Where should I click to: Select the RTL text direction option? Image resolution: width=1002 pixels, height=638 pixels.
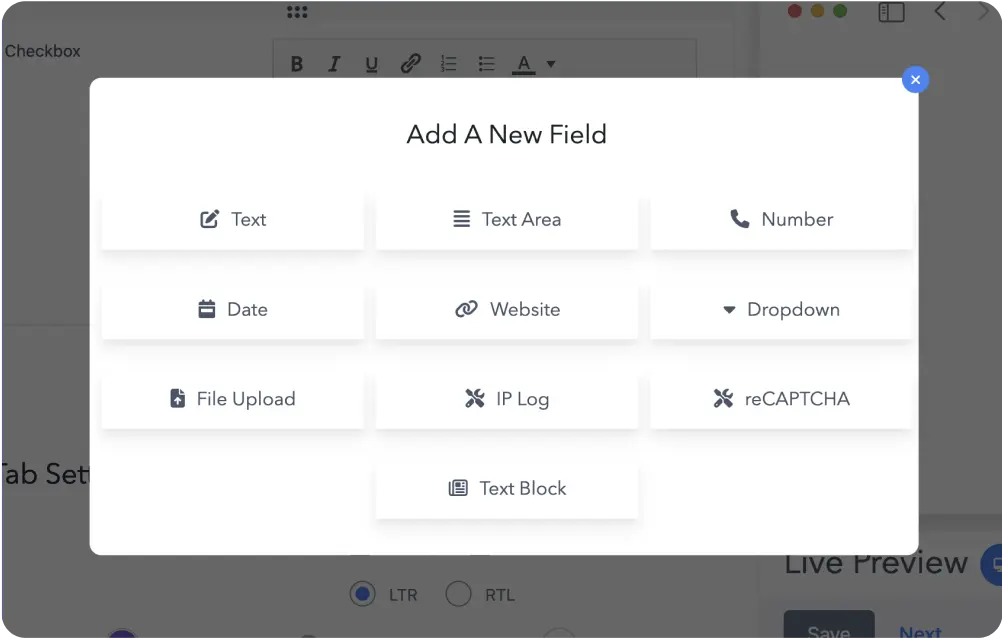pyautogui.click(x=459, y=594)
